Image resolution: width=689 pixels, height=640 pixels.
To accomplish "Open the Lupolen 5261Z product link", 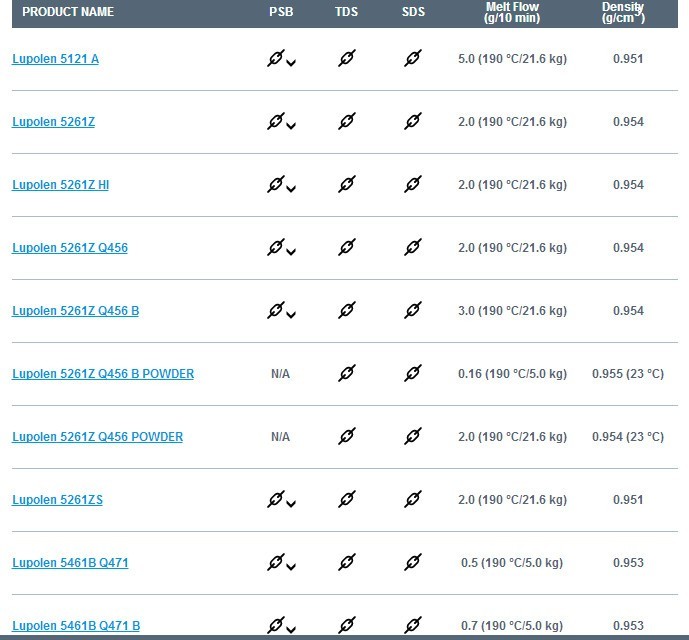I will coord(54,122).
